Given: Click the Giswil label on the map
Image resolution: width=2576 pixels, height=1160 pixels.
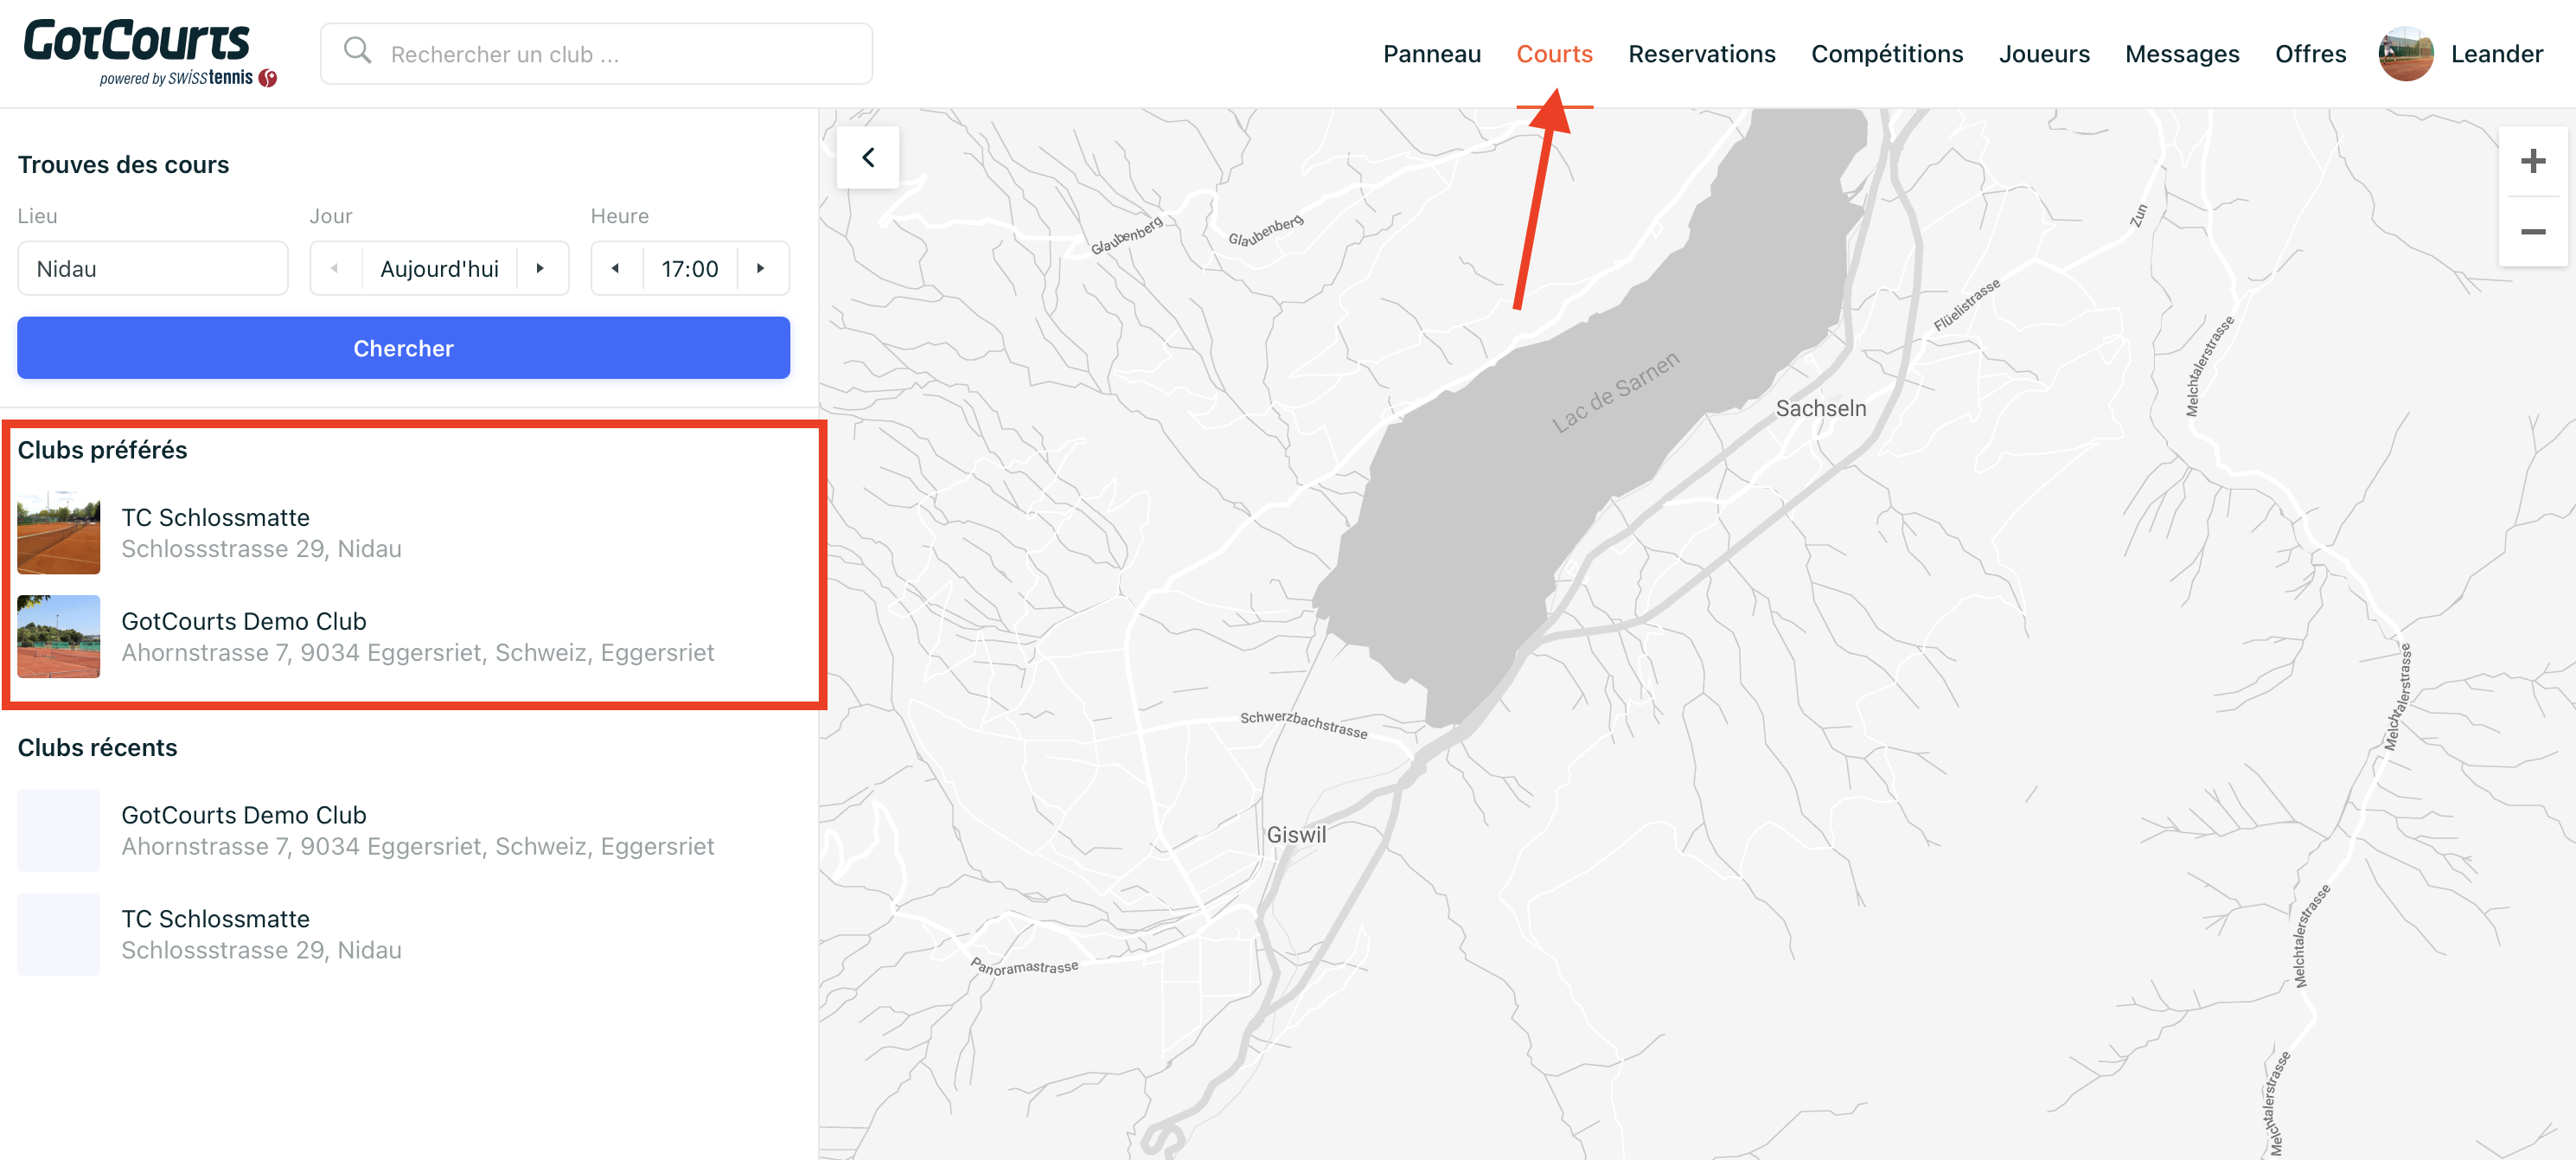Looking at the screenshot, I should pyautogui.click(x=1296, y=835).
